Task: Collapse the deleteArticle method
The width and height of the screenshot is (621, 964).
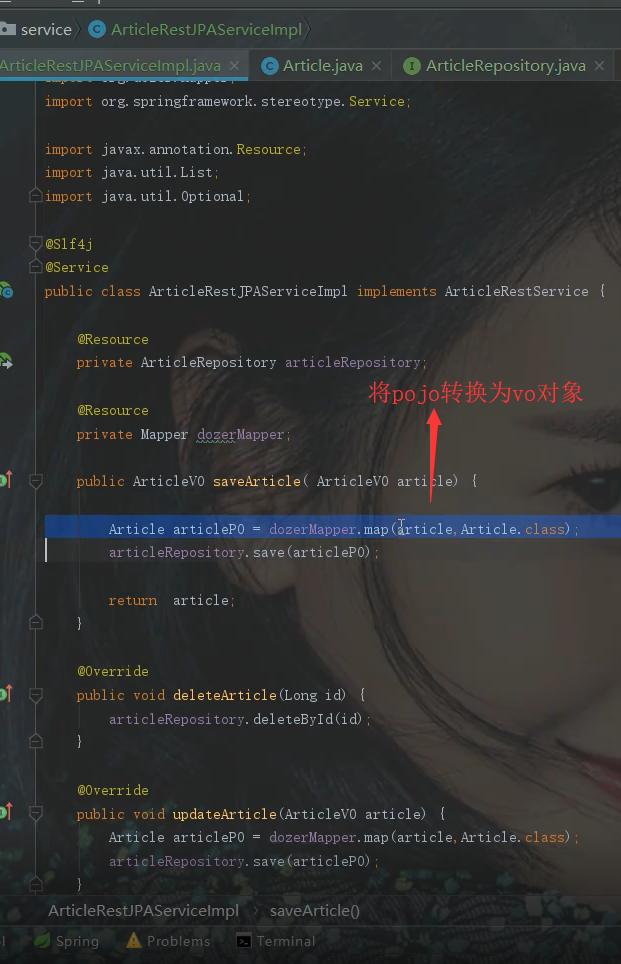Action: 36,695
